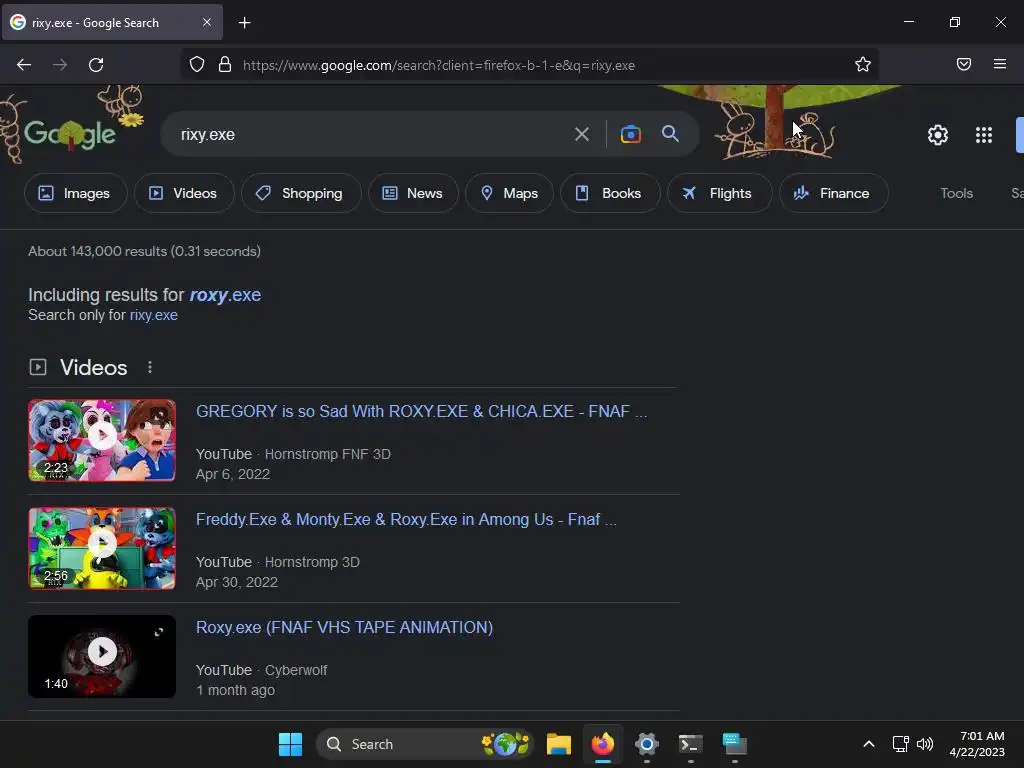Search by image with camera icon
Viewport: 1024px width, 768px height.
point(630,135)
